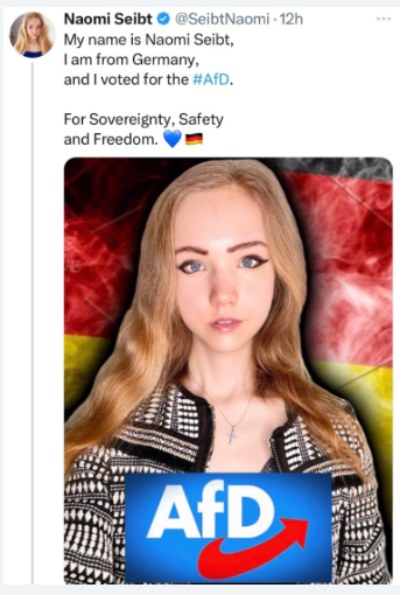400x595 pixels.
Task: Click the Naomi Seibt display name
Action: point(108,19)
